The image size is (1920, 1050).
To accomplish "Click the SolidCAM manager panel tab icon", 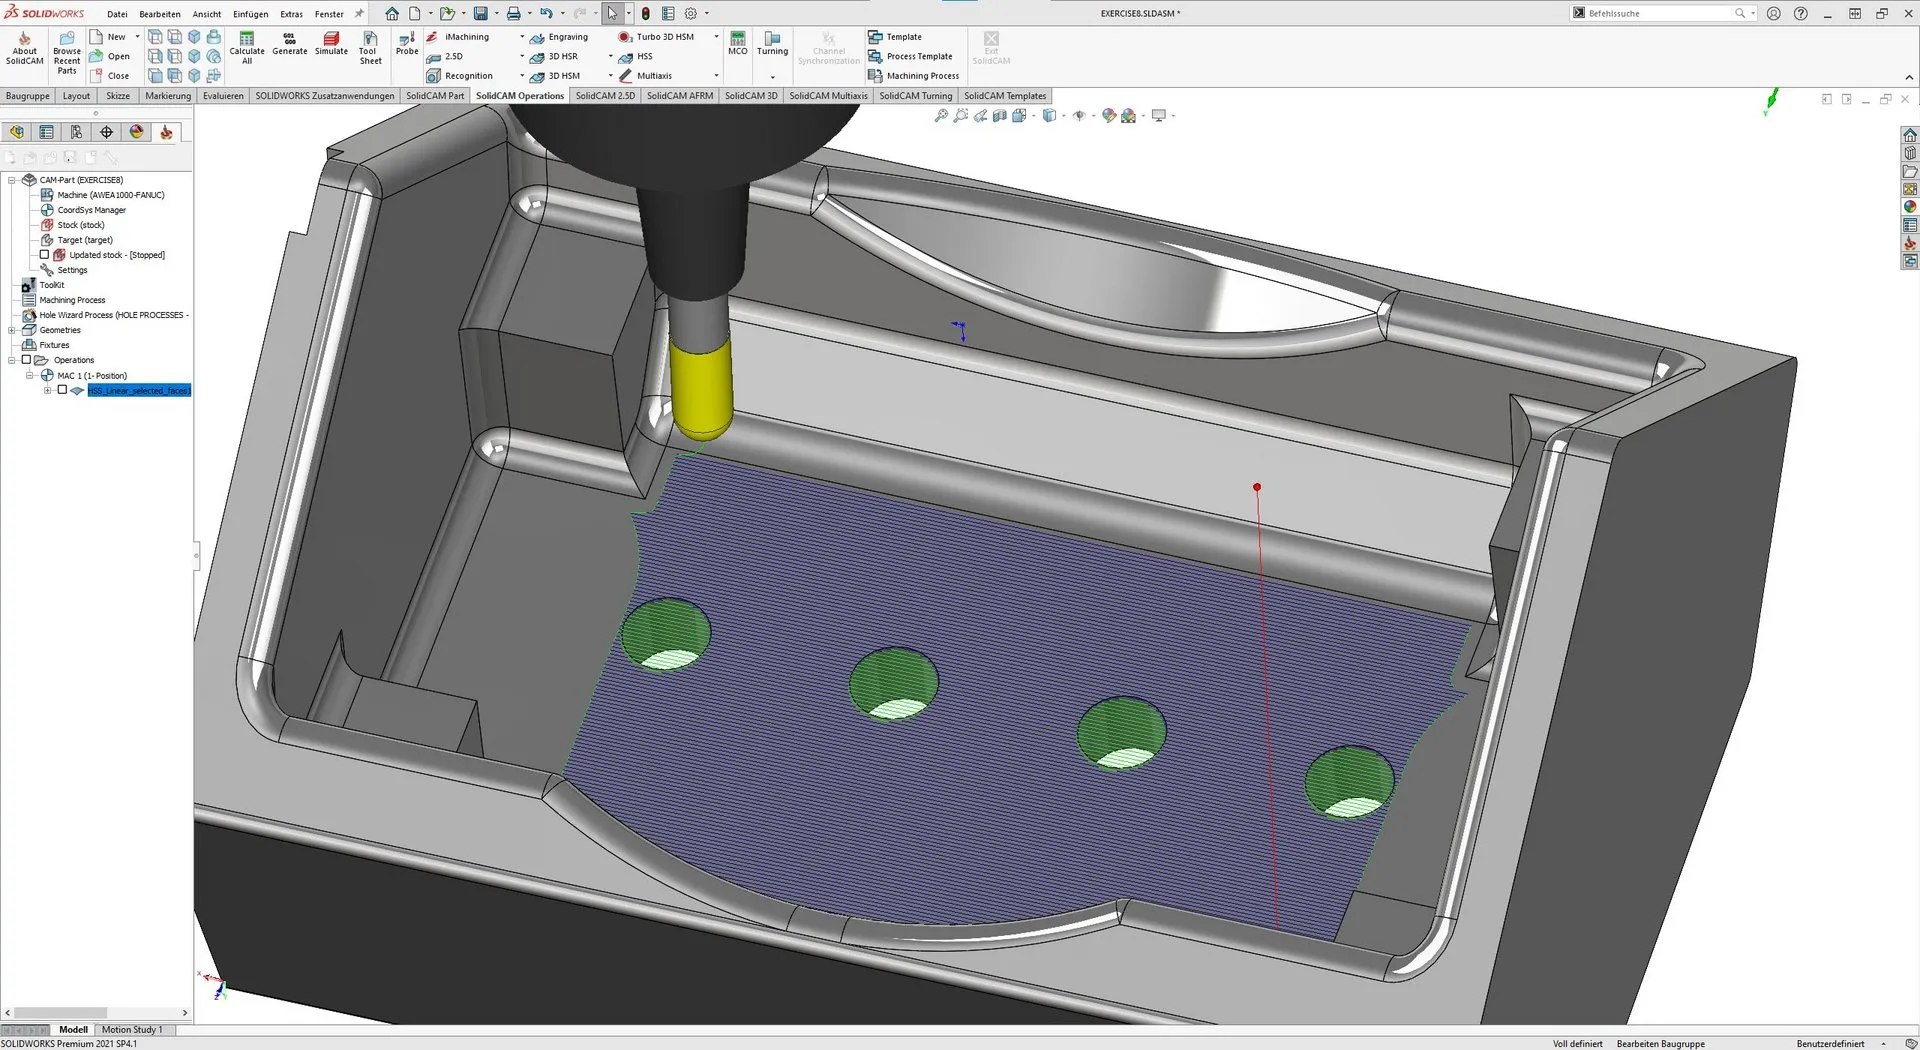I will [166, 132].
